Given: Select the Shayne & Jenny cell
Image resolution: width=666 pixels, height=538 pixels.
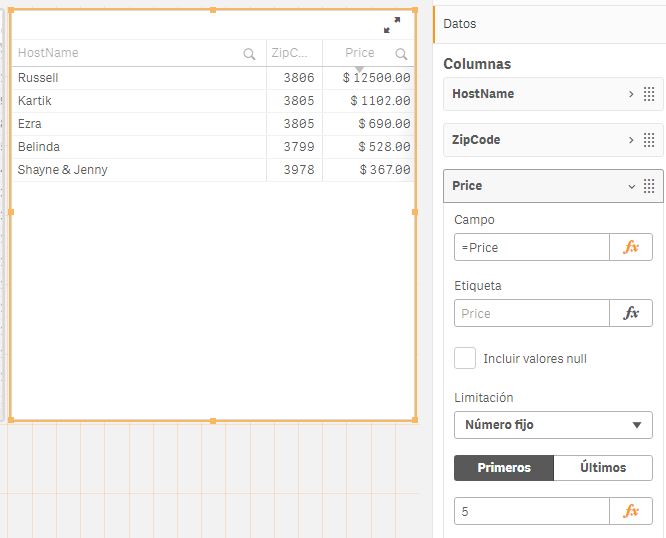Looking at the screenshot, I should (139, 169).
